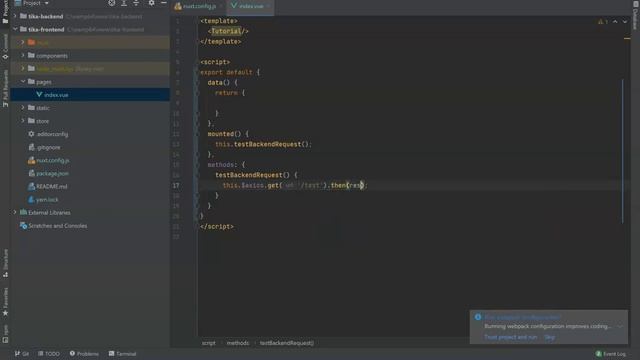Click the Tutorial tag in template
Viewport: 640px width, 360px height.
point(226,31)
